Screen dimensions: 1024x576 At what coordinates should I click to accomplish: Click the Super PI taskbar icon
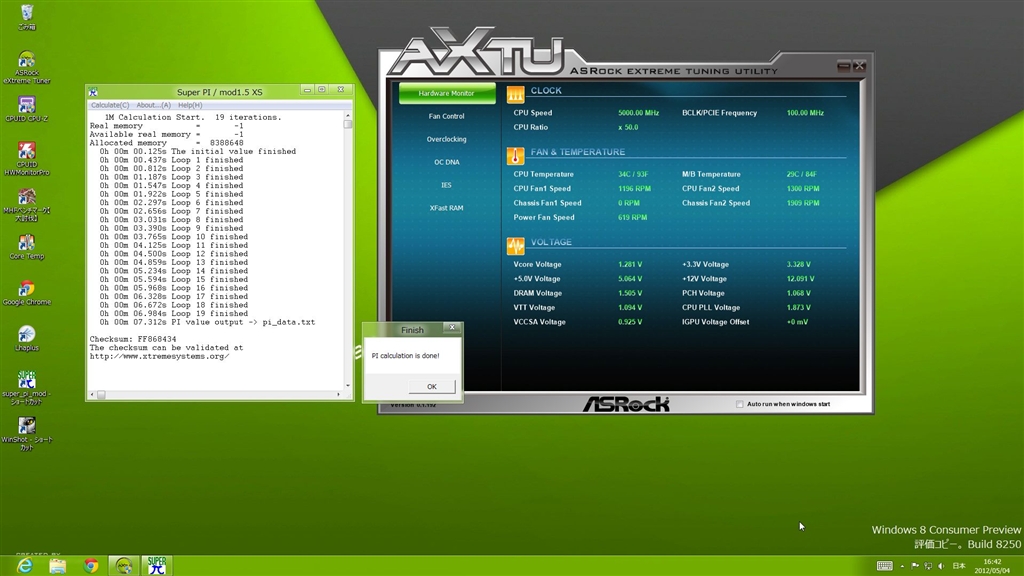click(x=156, y=565)
